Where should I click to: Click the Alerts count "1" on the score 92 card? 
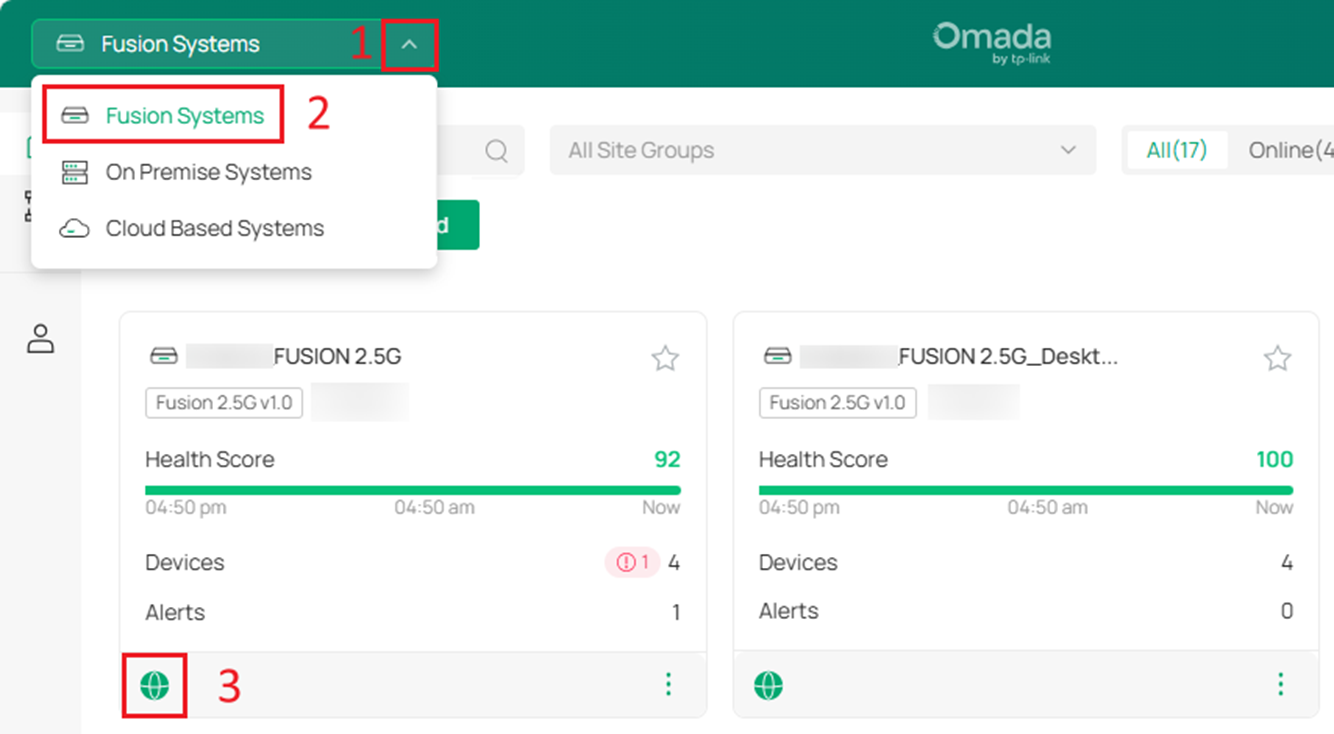point(676,612)
